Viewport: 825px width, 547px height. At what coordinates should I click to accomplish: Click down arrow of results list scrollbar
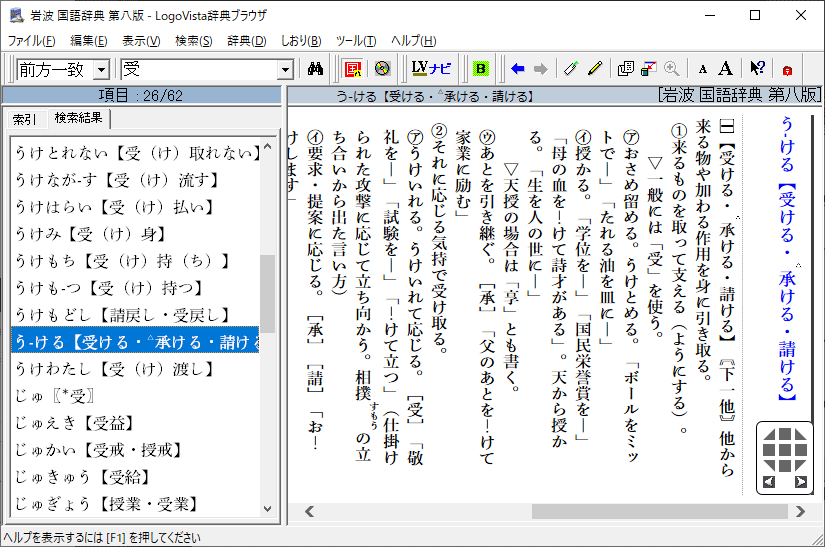(x=267, y=509)
